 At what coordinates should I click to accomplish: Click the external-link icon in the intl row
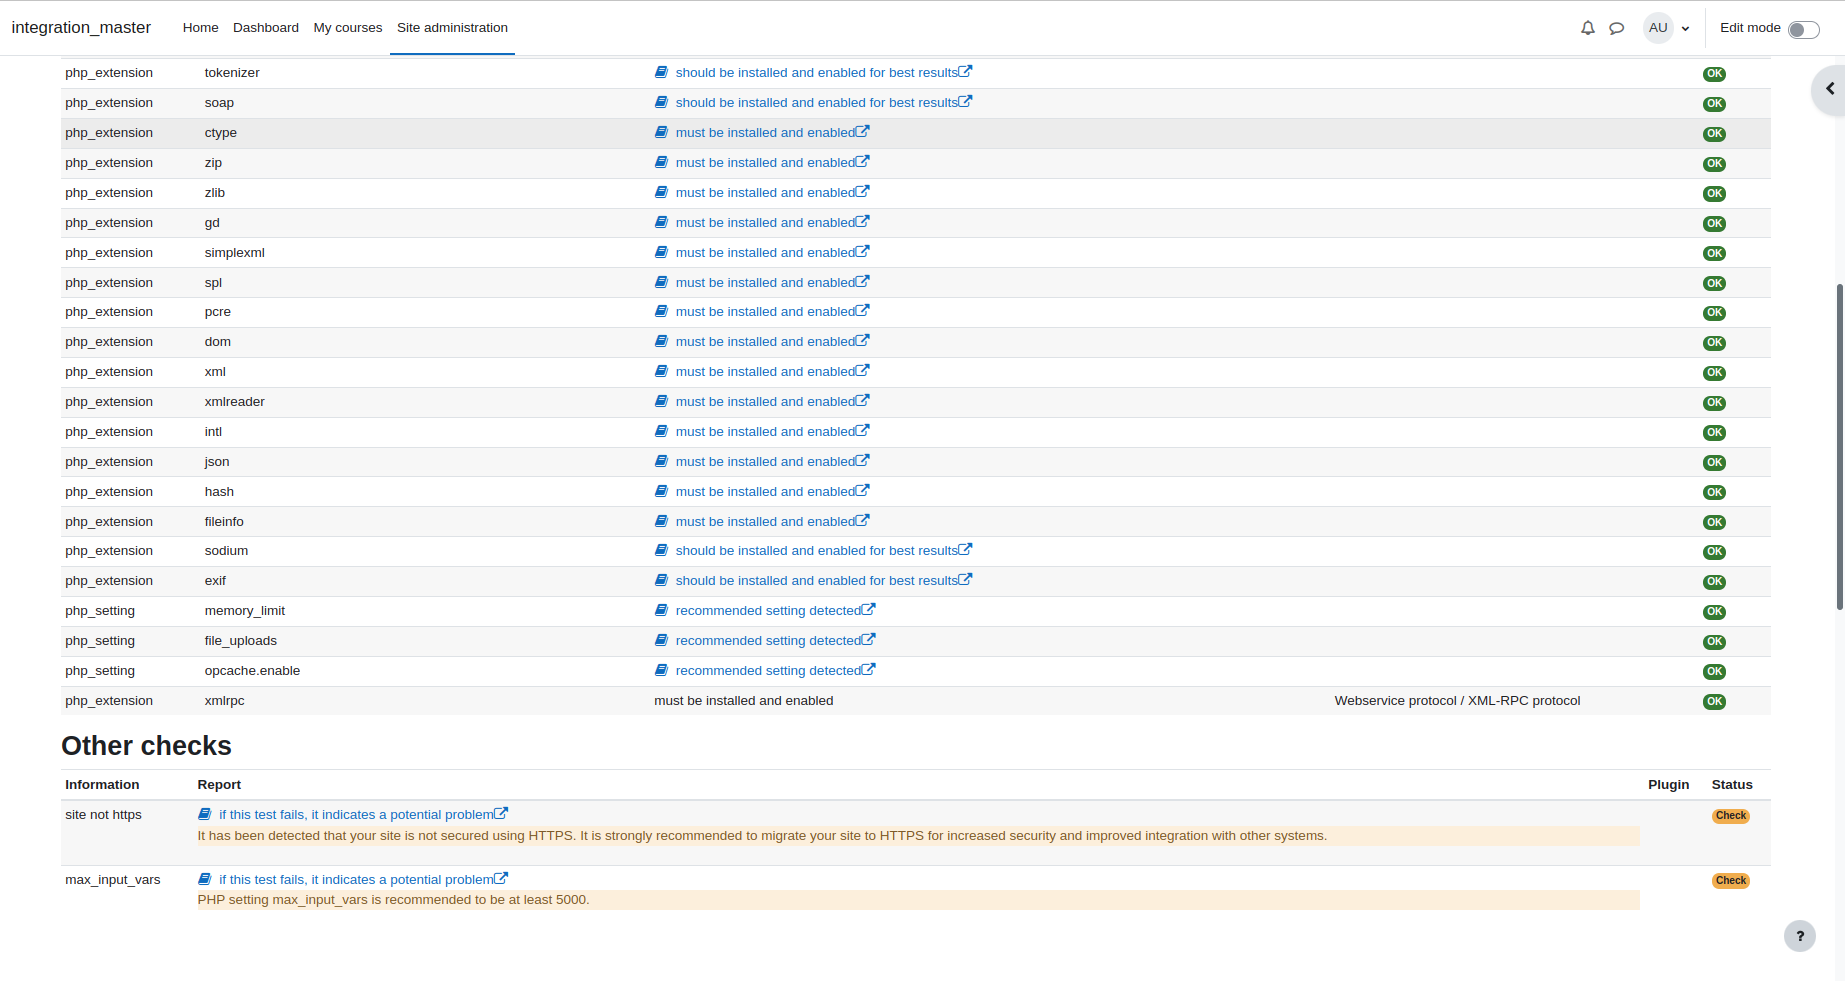(x=863, y=430)
